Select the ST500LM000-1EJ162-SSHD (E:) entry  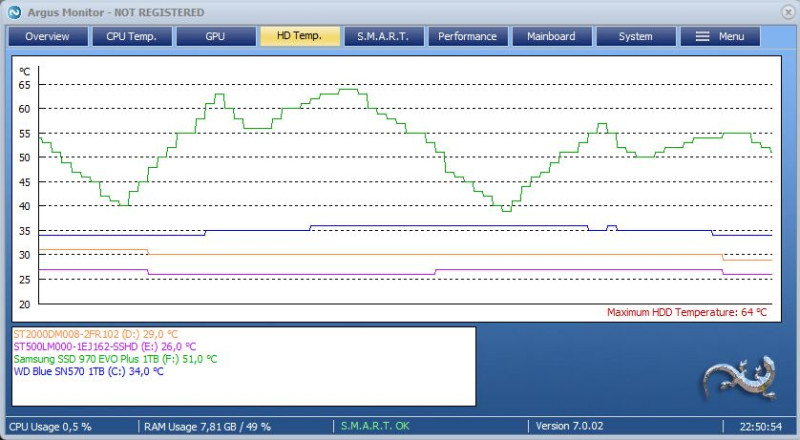point(105,347)
